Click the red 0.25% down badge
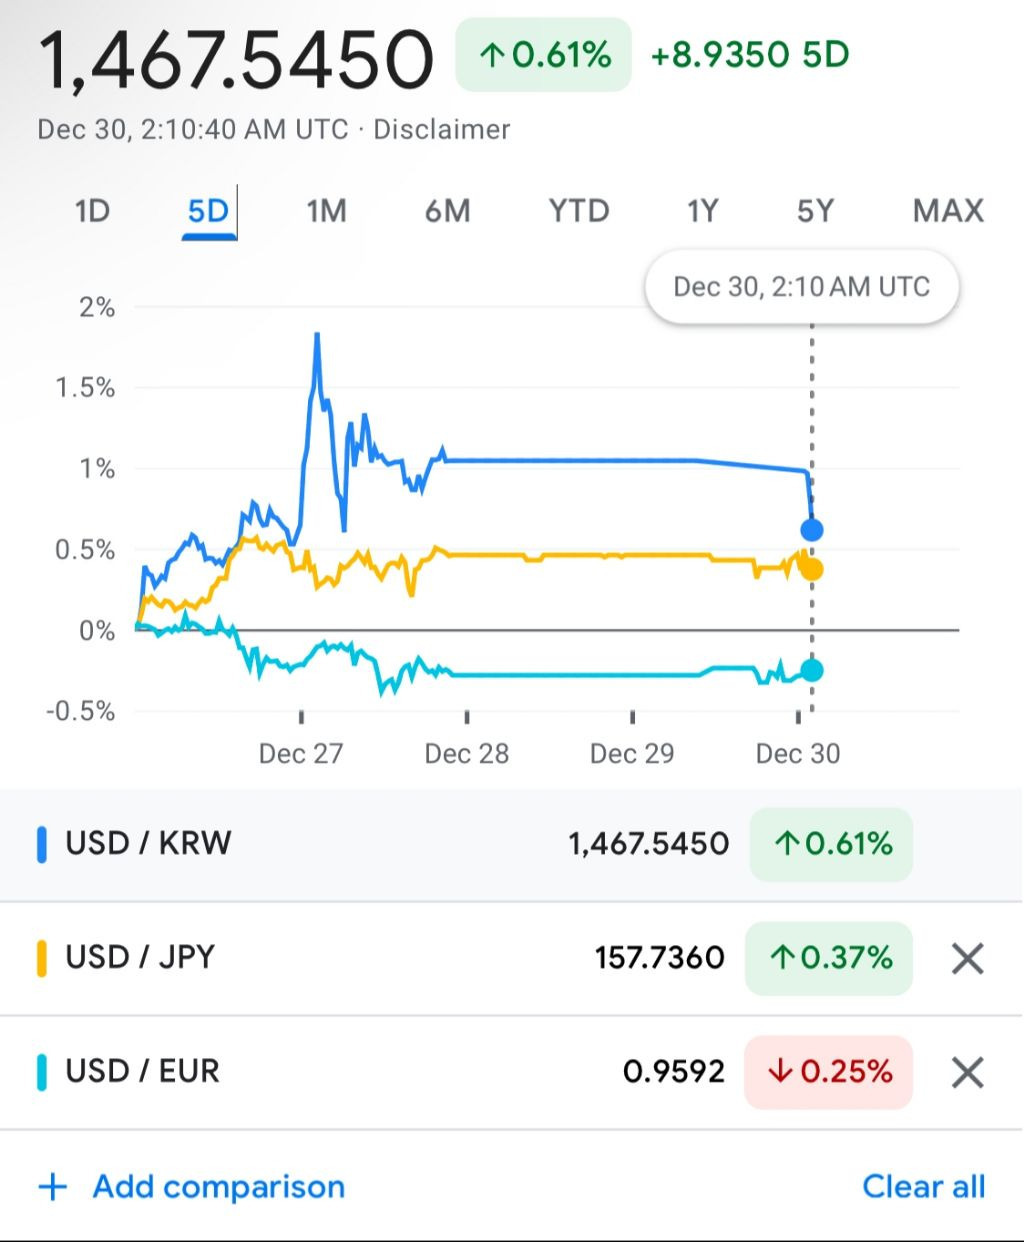 coord(829,1072)
